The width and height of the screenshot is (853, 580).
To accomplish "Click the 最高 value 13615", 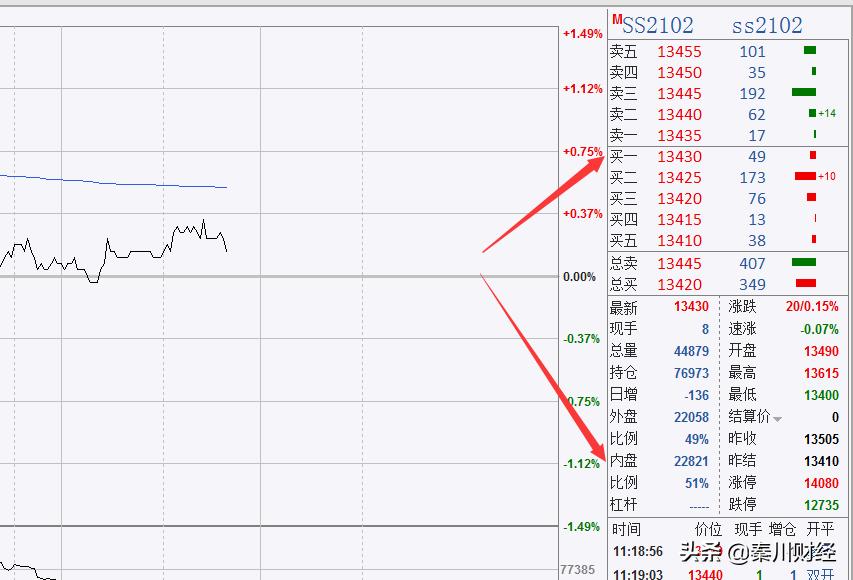I will pyautogui.click(x=821, y=373).
